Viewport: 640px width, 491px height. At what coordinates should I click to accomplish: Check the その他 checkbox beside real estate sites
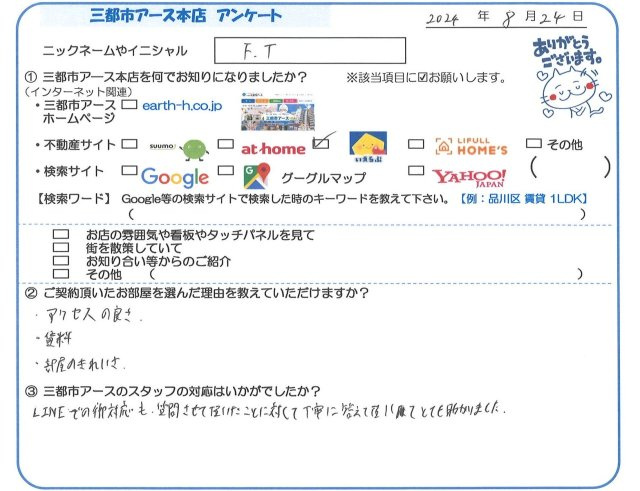(x=534, y=143)
